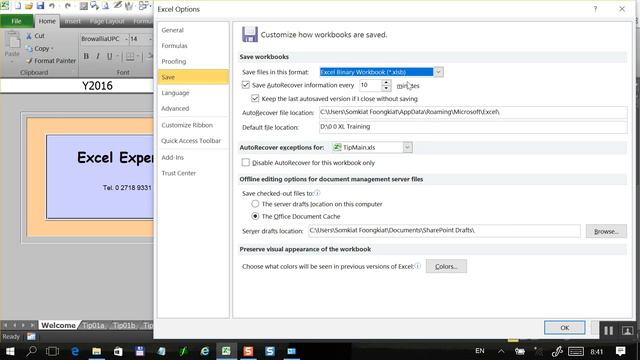Click the Redo arrow in Excel toolbar
Screen dimensions: 640x360
tap(67, 6)
